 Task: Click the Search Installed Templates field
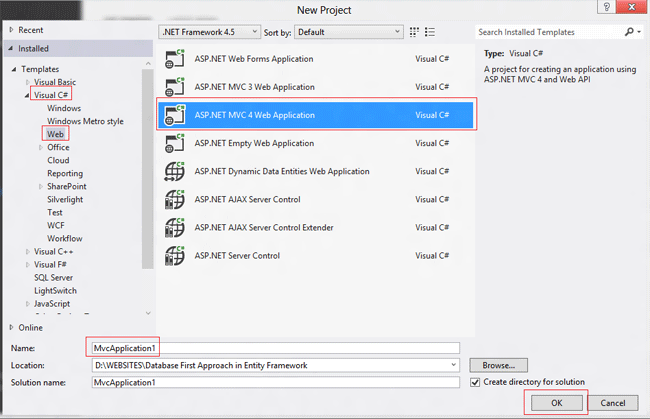pos(549,32)
